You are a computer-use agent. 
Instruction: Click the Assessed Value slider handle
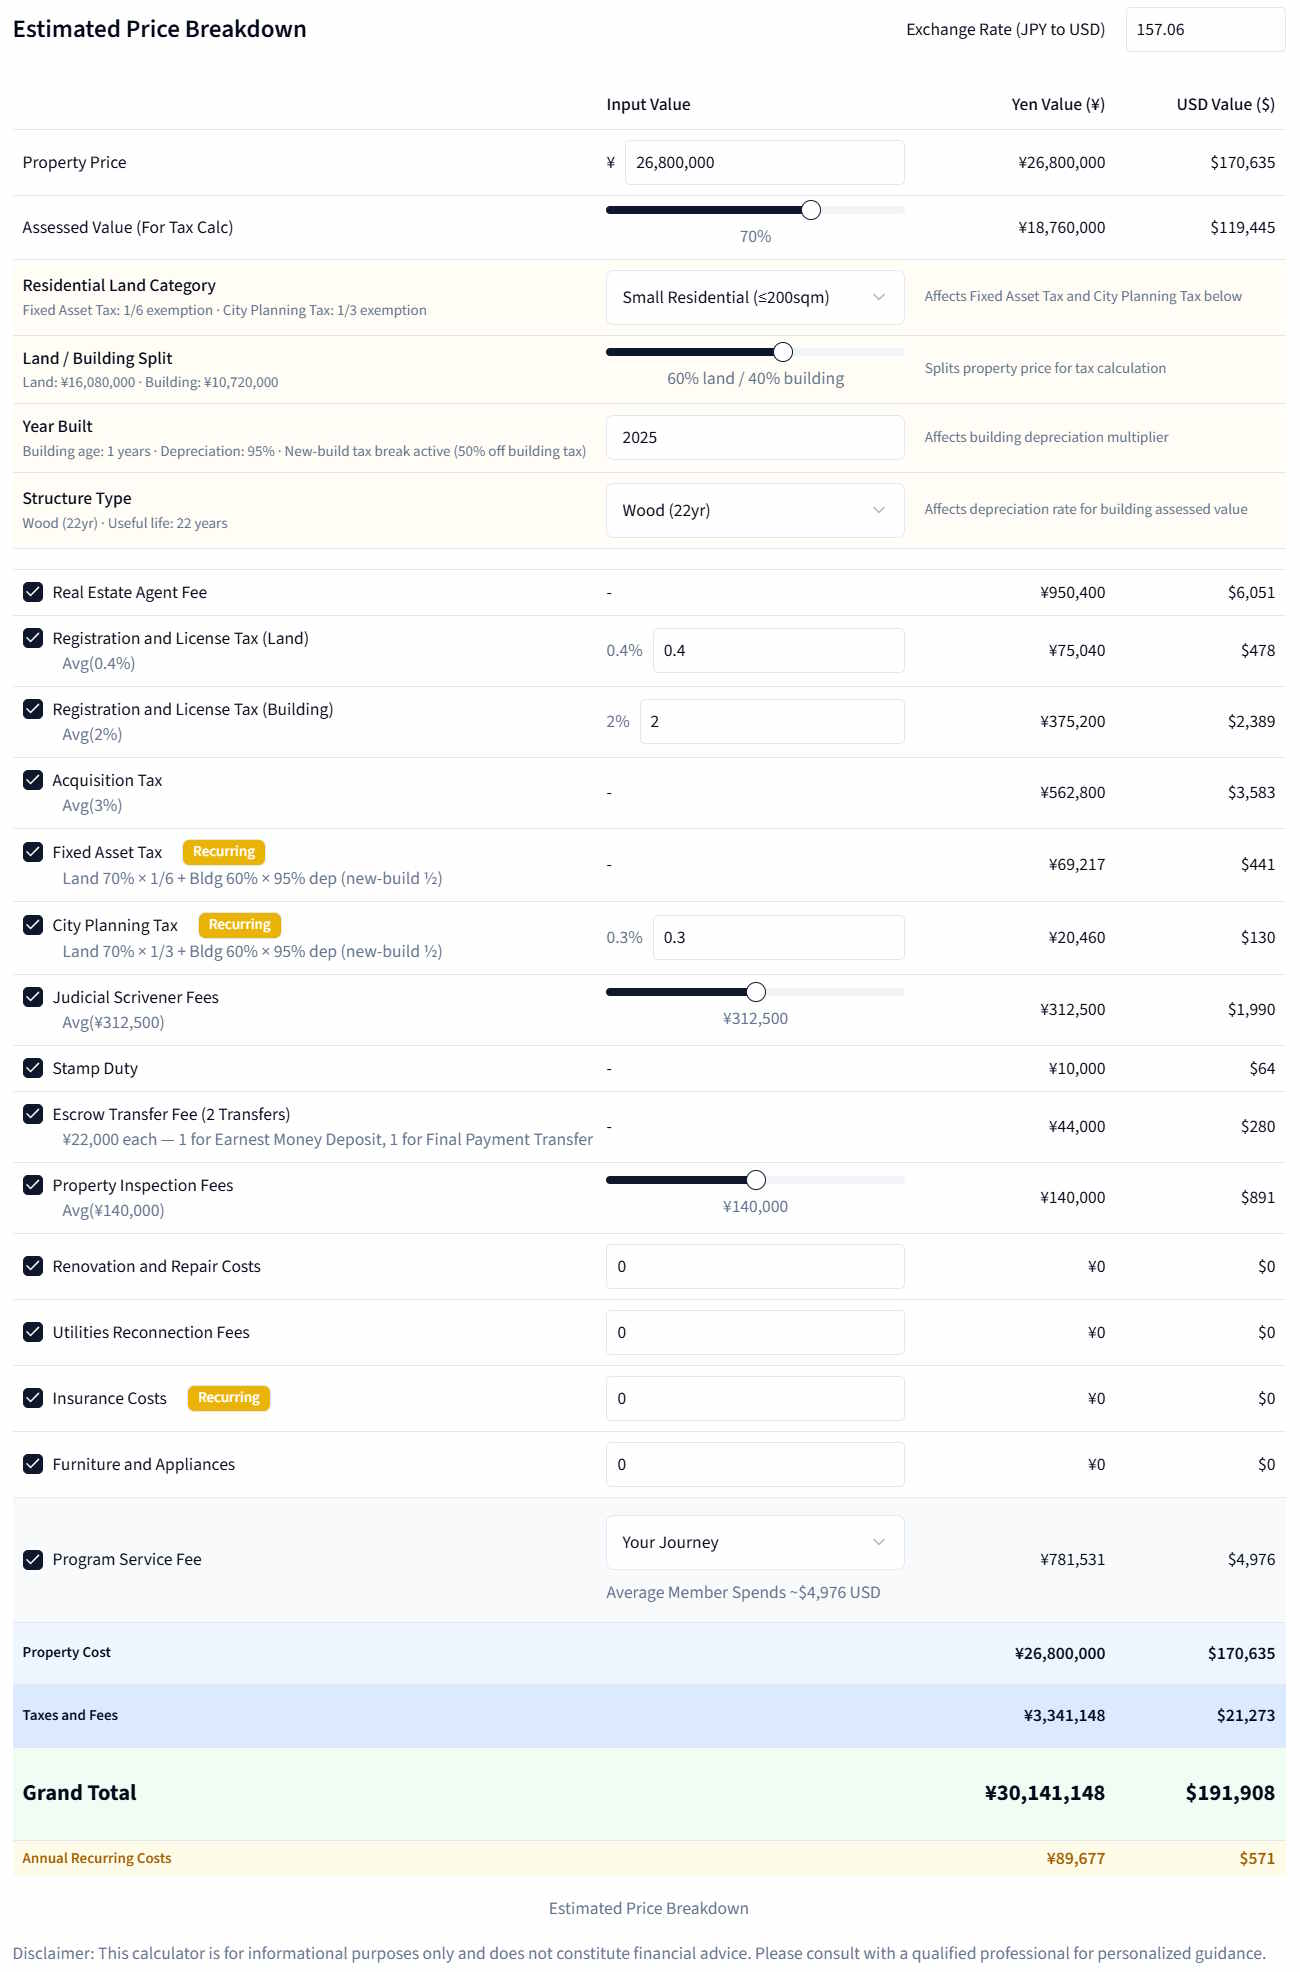click(x=811, y=210)
